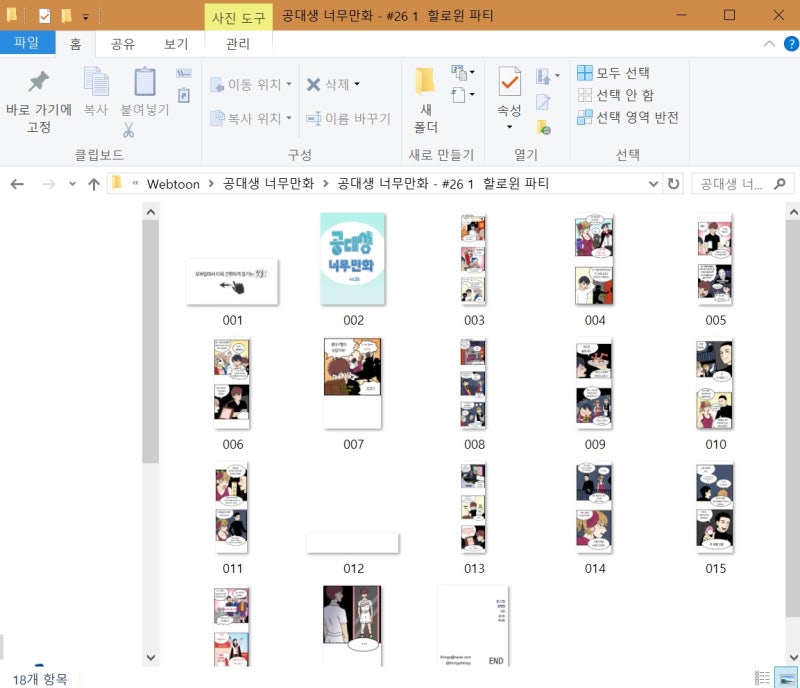Go forward with the right arrow

pos(48,184)
